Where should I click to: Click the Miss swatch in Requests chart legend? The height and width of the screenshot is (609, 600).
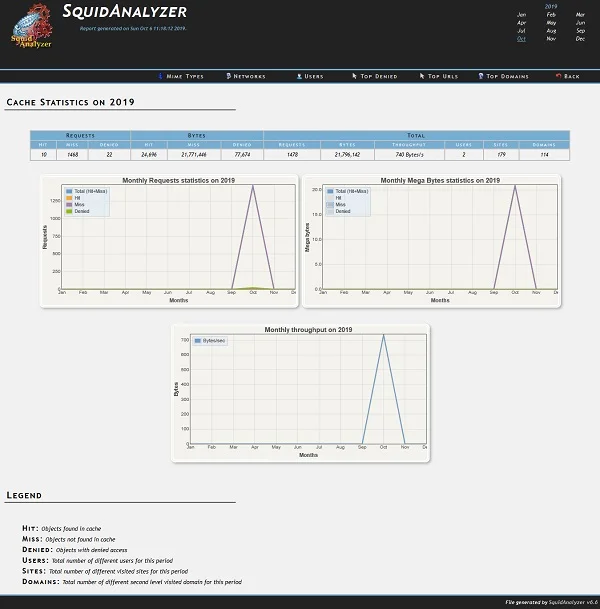click(x=69, y=204)
